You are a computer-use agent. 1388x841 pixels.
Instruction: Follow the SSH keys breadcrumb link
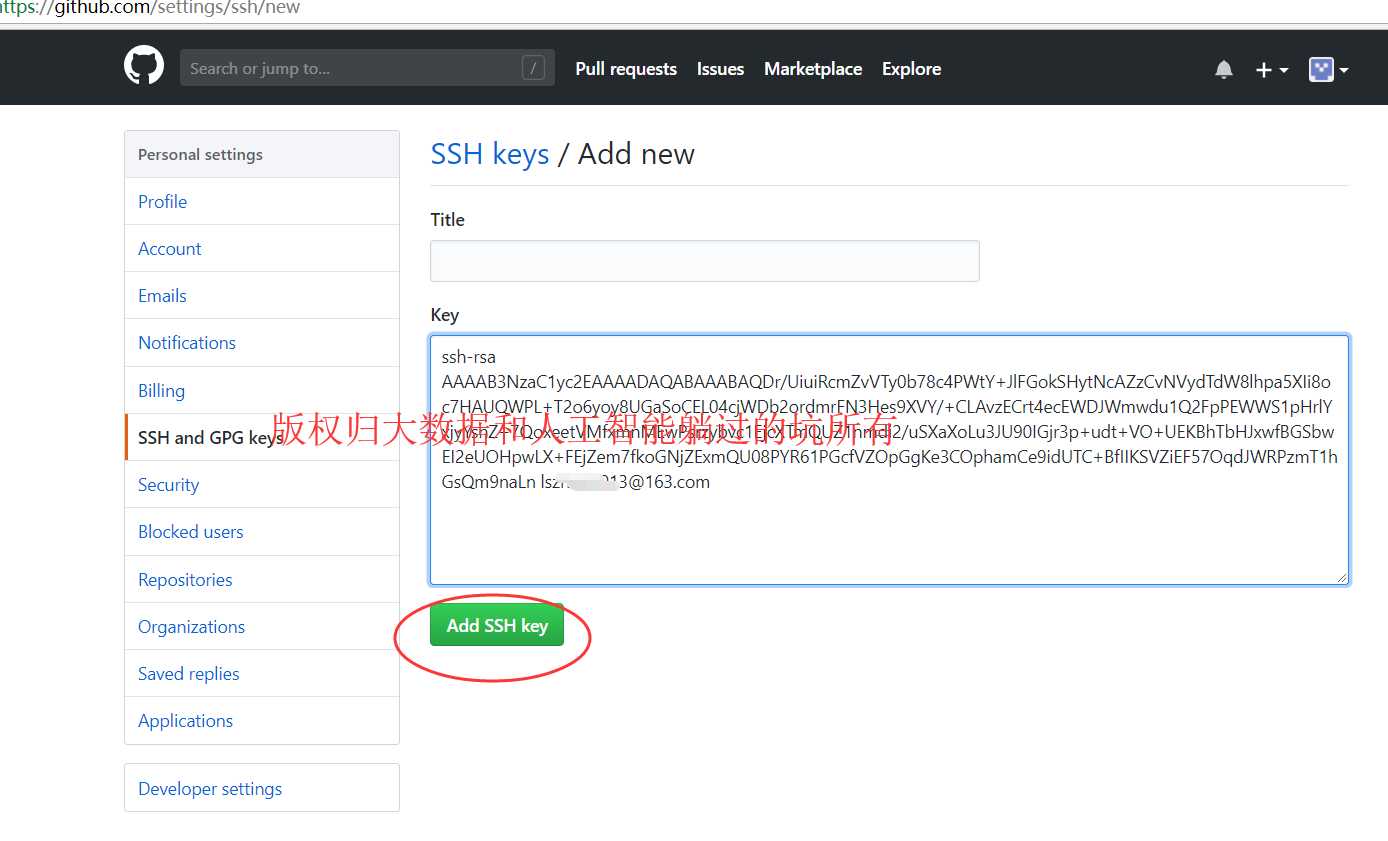490,154
